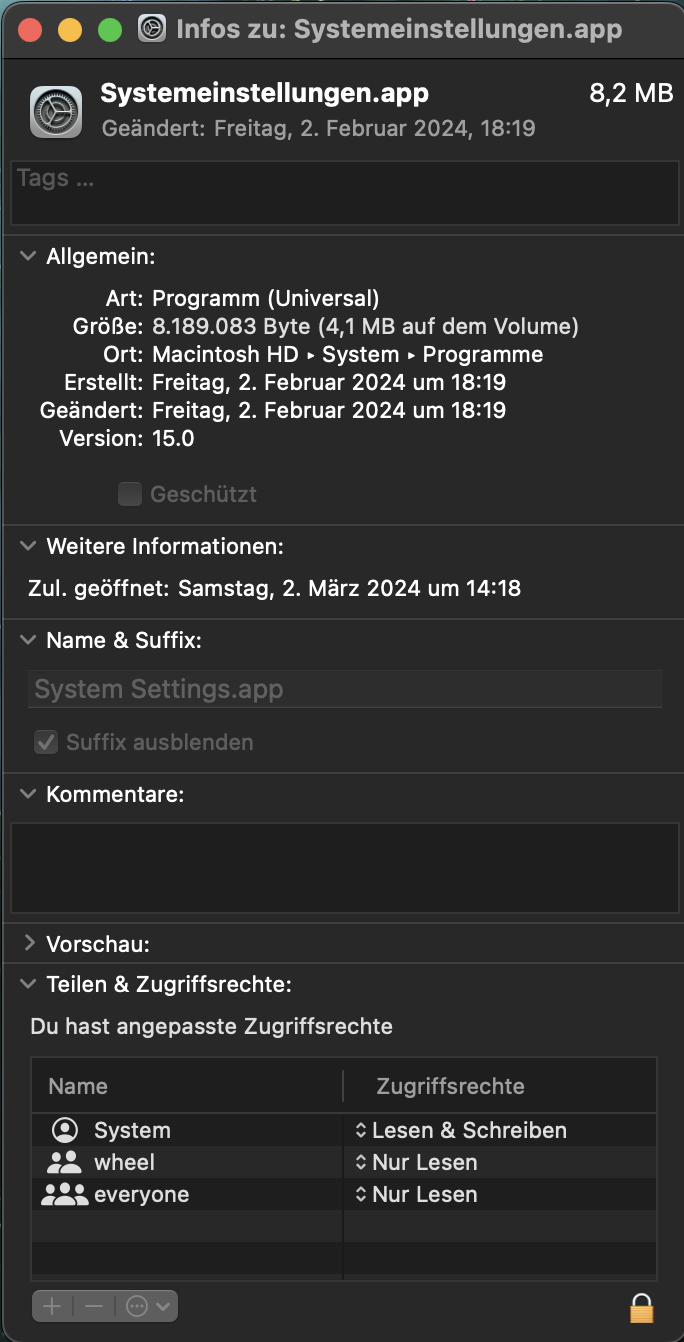Click the Zugriffsrechte column header
The height and width of the screenshot is (1342, 684).
coord(450,1086)
